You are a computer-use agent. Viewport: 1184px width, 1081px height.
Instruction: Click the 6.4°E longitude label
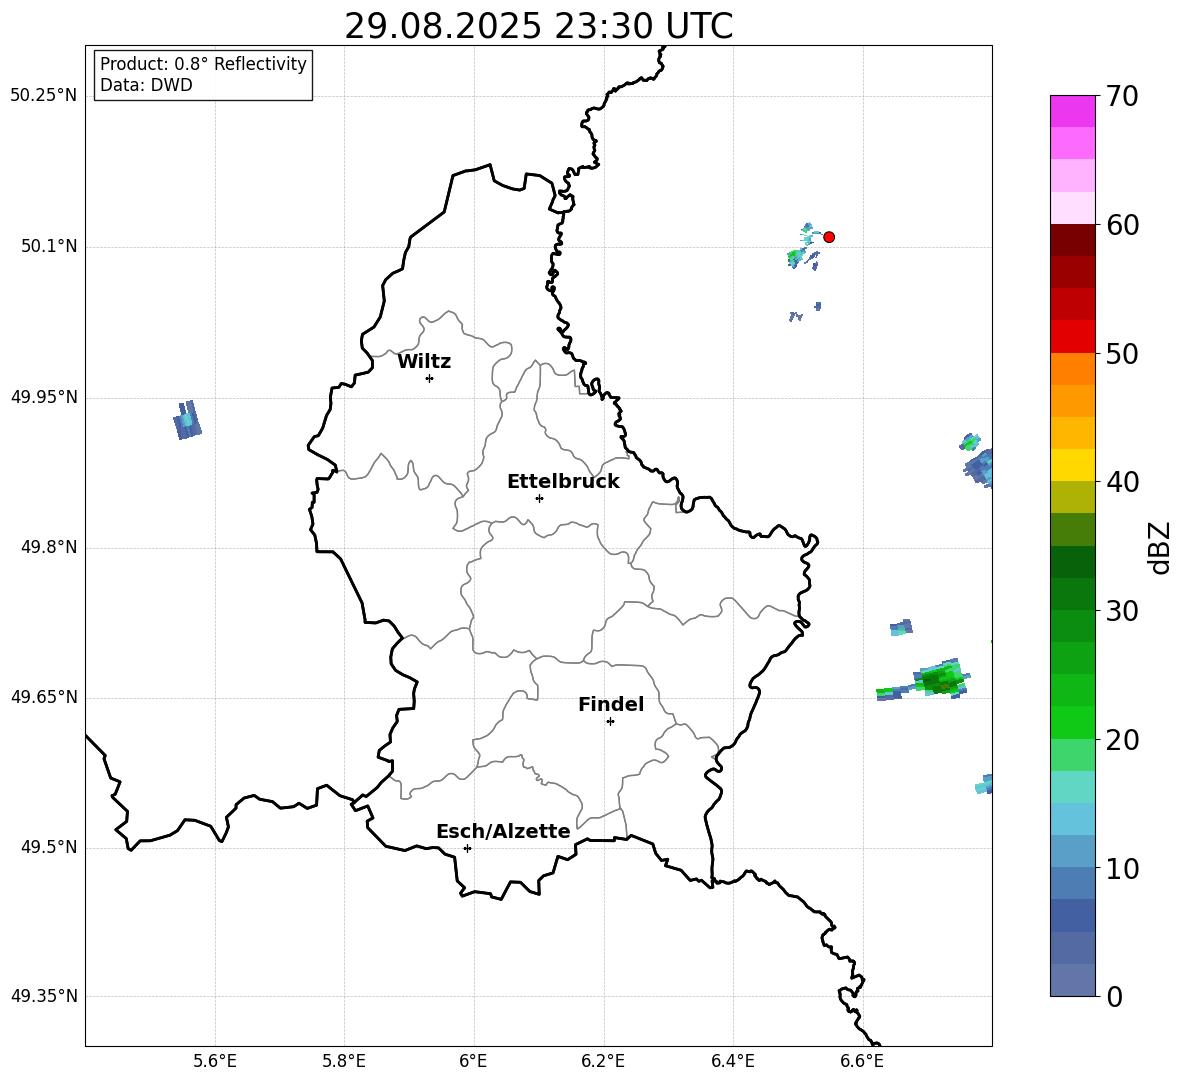pos(732,1061)
